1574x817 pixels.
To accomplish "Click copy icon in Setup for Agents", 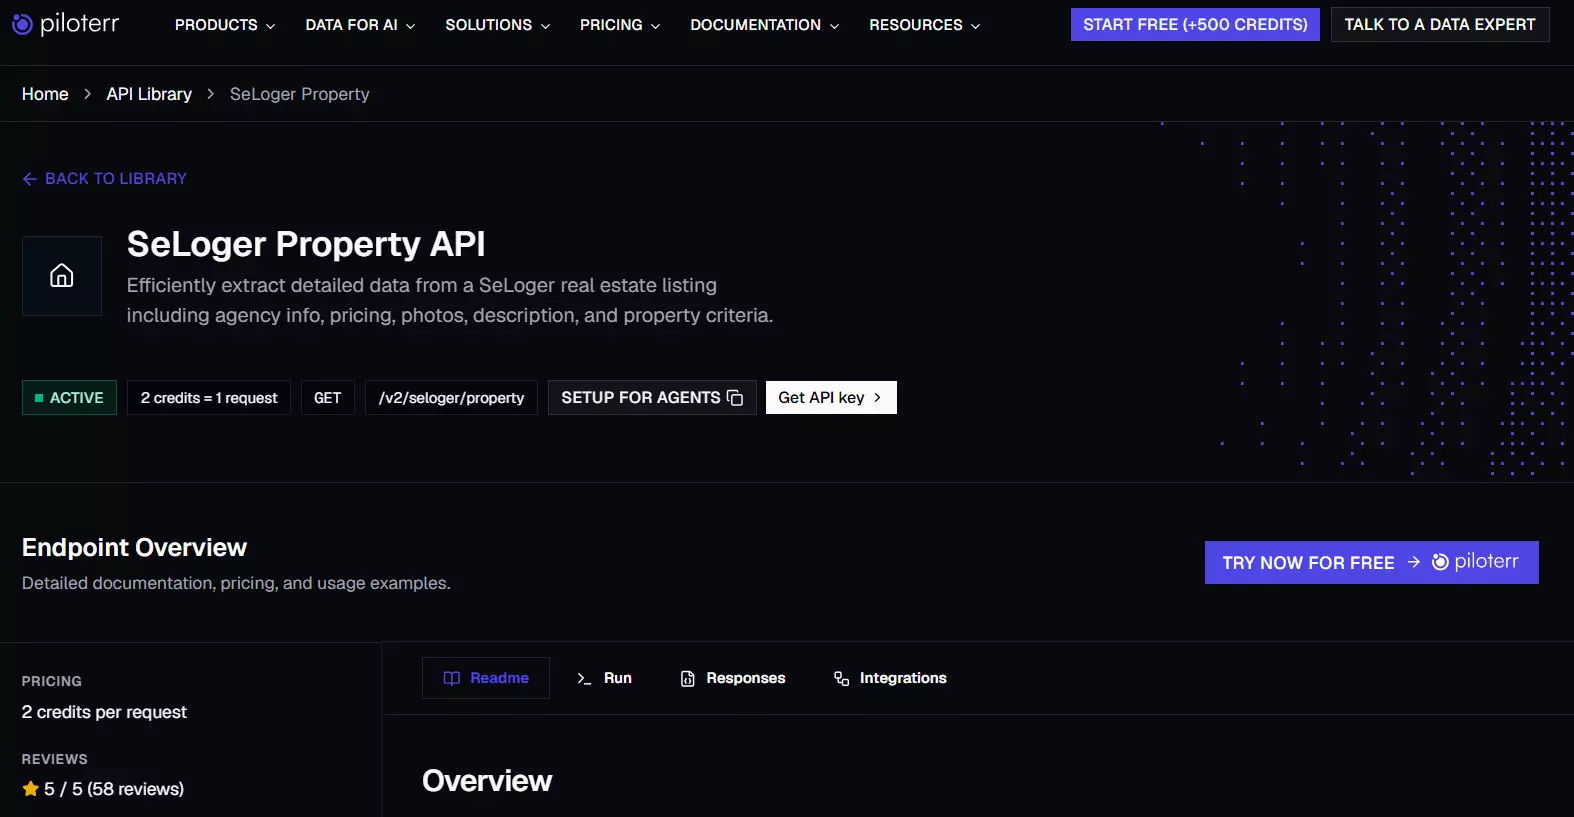I will [x=735, y=398].
